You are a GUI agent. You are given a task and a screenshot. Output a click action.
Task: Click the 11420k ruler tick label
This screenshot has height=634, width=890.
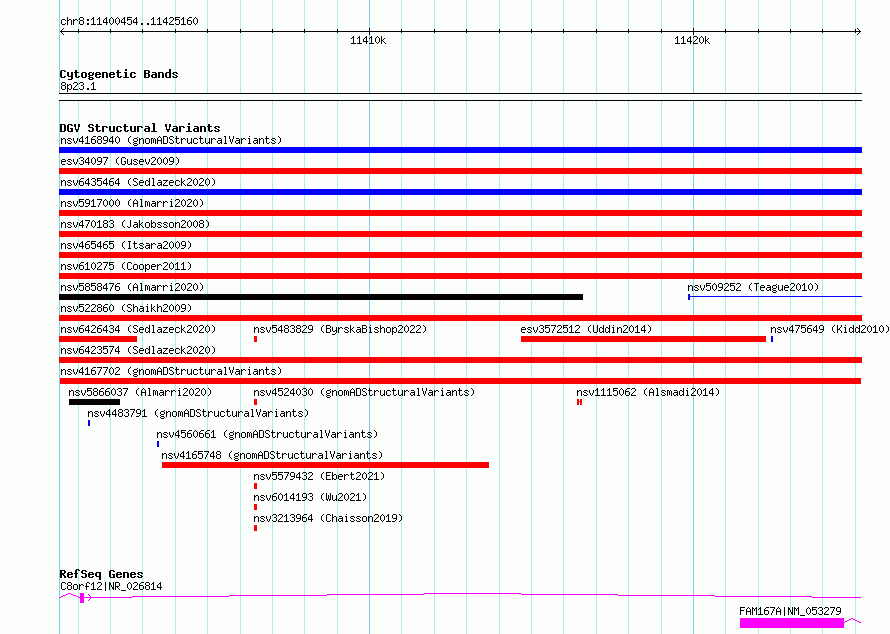click(x=692, y=40)
